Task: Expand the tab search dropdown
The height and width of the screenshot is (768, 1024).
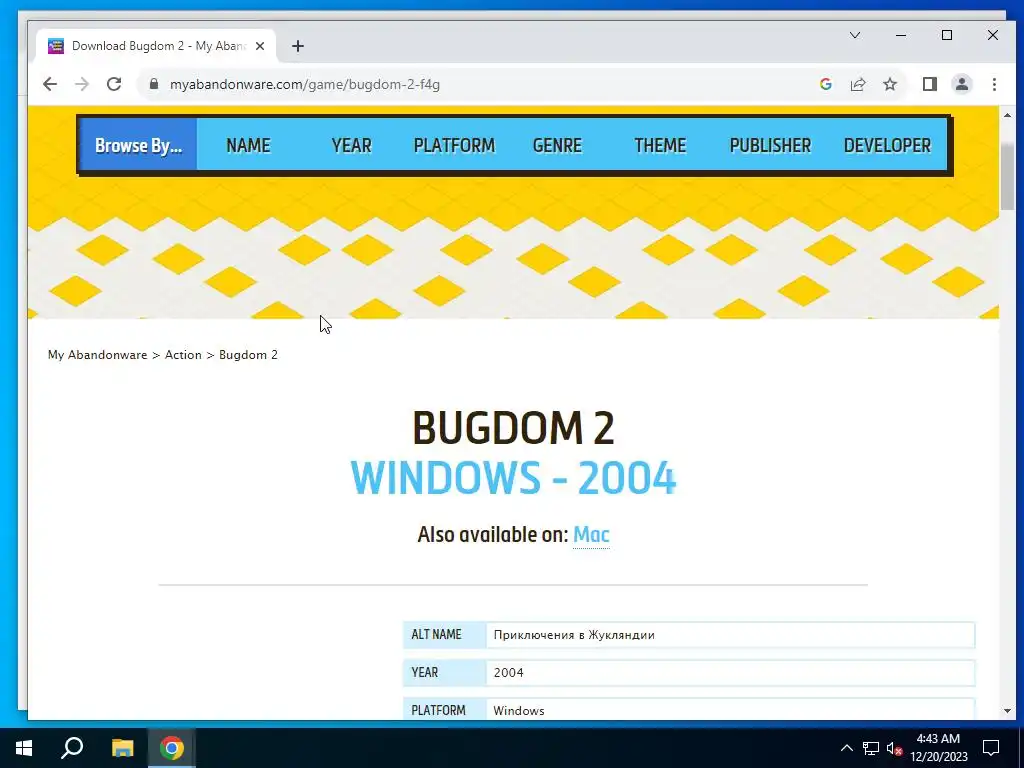Action: coord(854,35)
